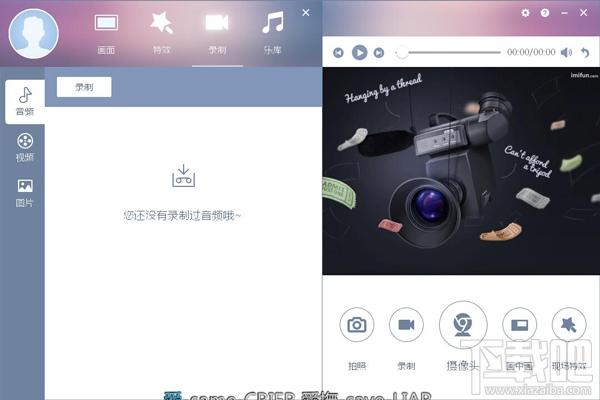600x400 pixels.
Task: Open the 摄像头 webcam button
Action: [463, 324]
